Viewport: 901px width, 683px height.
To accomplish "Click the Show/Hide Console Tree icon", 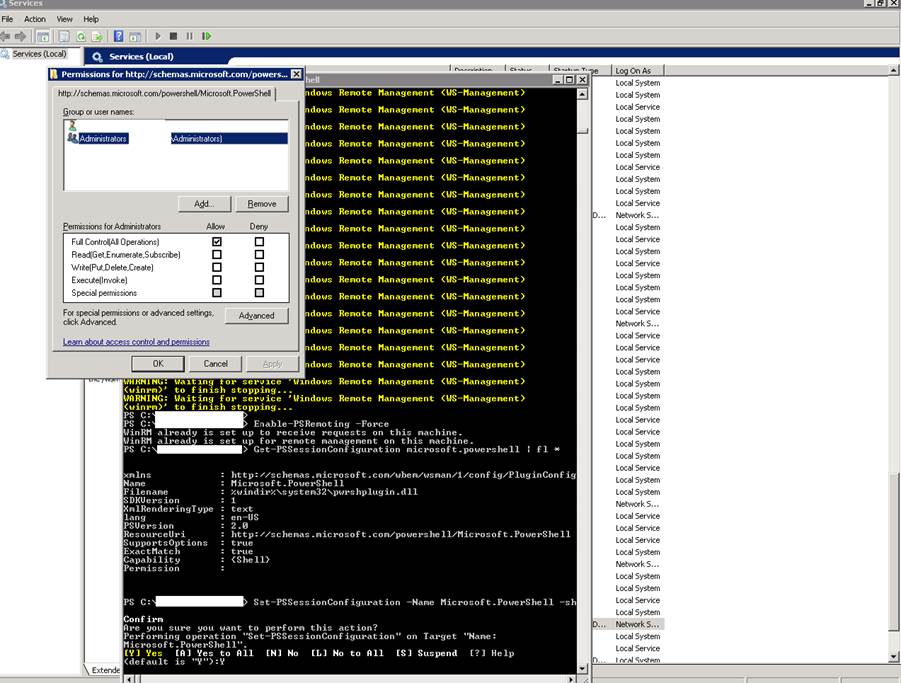I will pyautogui.click(x=44, y=36).
